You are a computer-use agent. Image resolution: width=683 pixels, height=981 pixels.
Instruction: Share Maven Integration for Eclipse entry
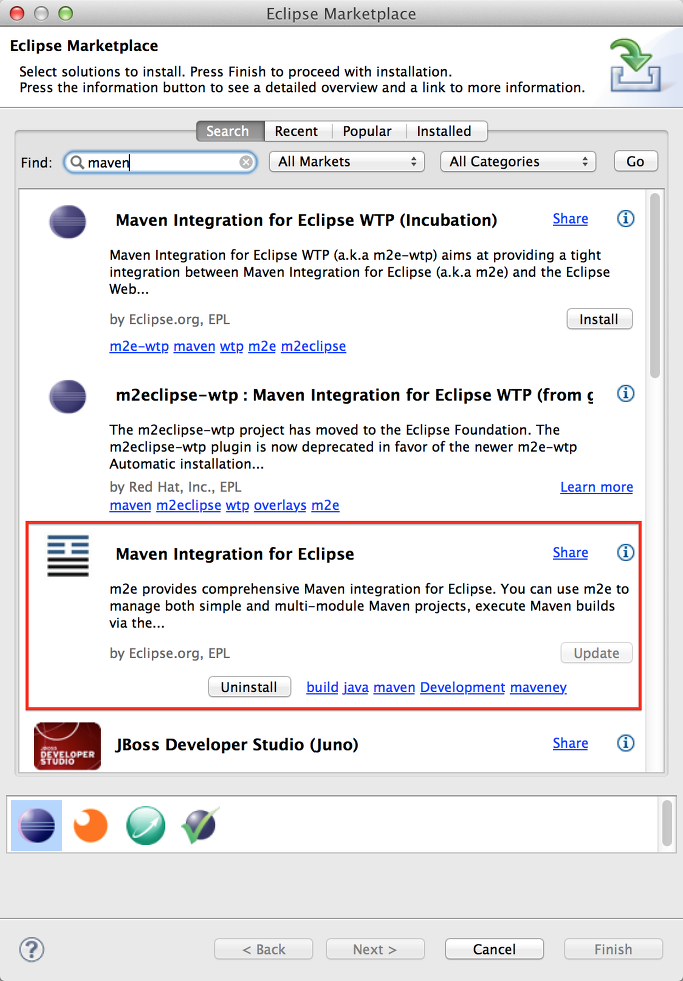point(570,553)
